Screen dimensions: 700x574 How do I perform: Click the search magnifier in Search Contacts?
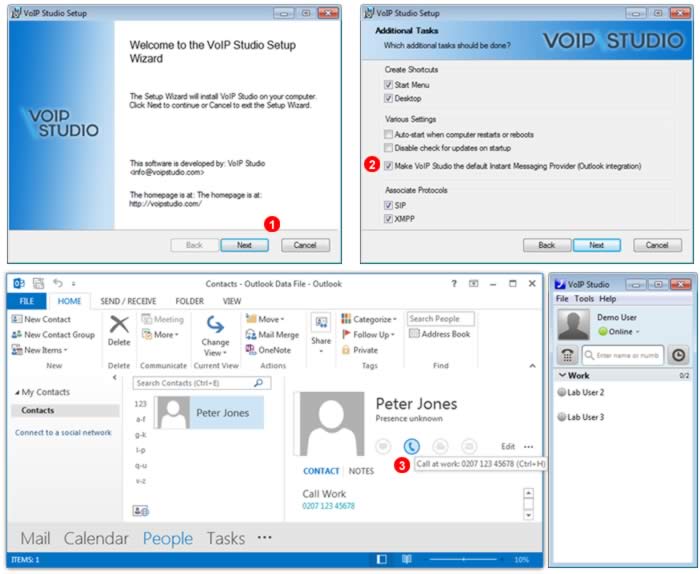tap(258, 383)
